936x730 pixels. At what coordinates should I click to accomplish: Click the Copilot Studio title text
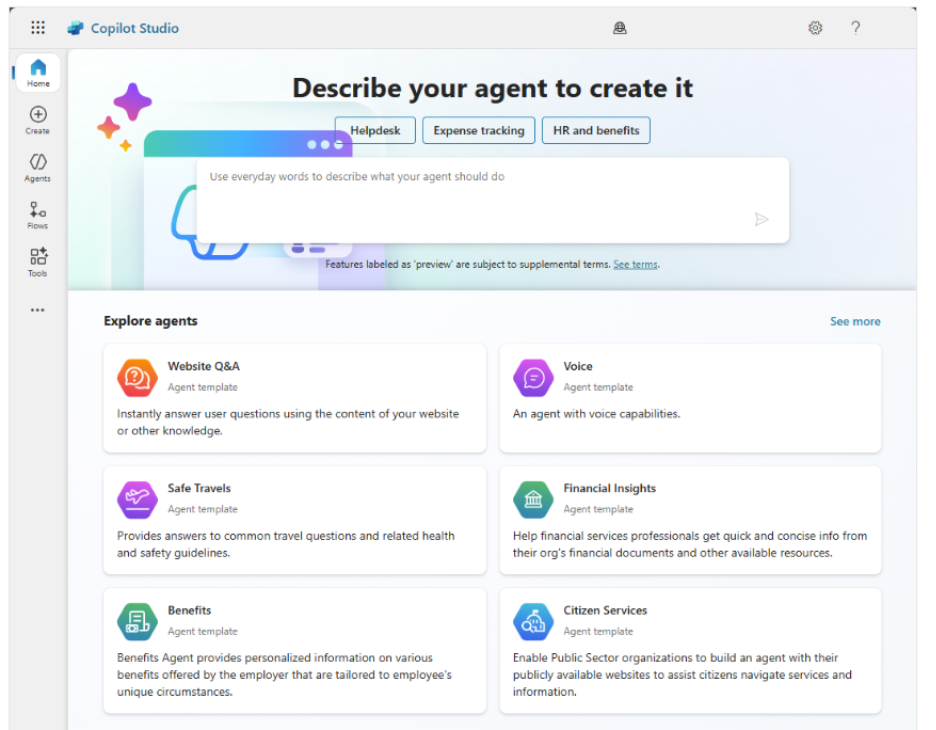pyautogui.click(x=134, y=28)
